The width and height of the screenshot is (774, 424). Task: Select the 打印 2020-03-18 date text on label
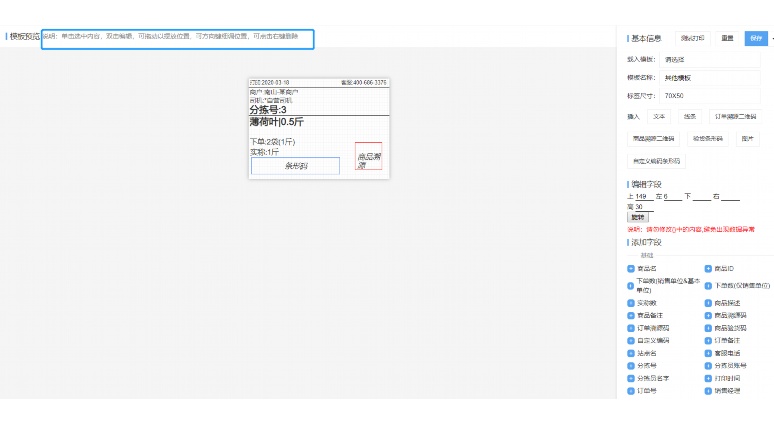pyautogui.click(x=270, y=82)
